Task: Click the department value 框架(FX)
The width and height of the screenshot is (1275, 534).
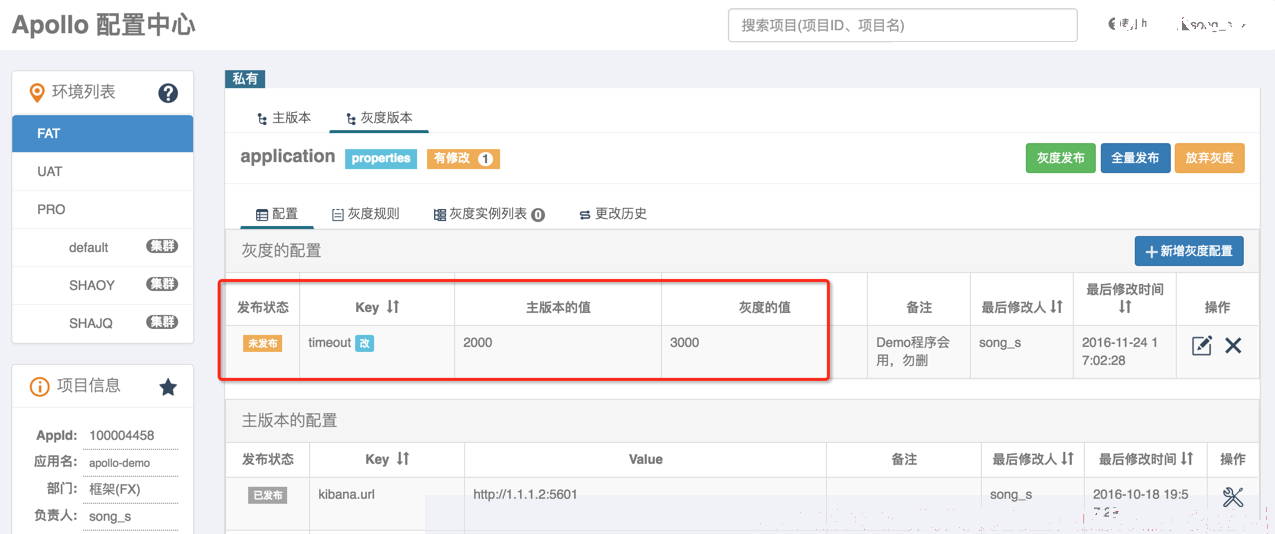Action: 115,489
